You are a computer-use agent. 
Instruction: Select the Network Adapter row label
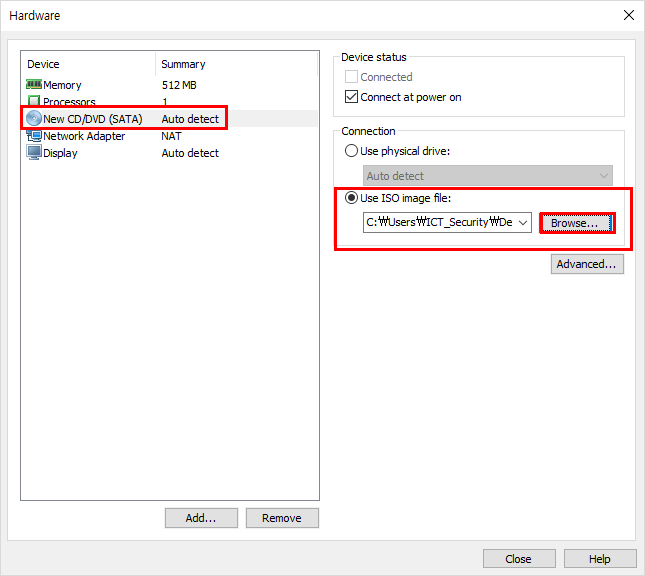(x=84, y=136)
